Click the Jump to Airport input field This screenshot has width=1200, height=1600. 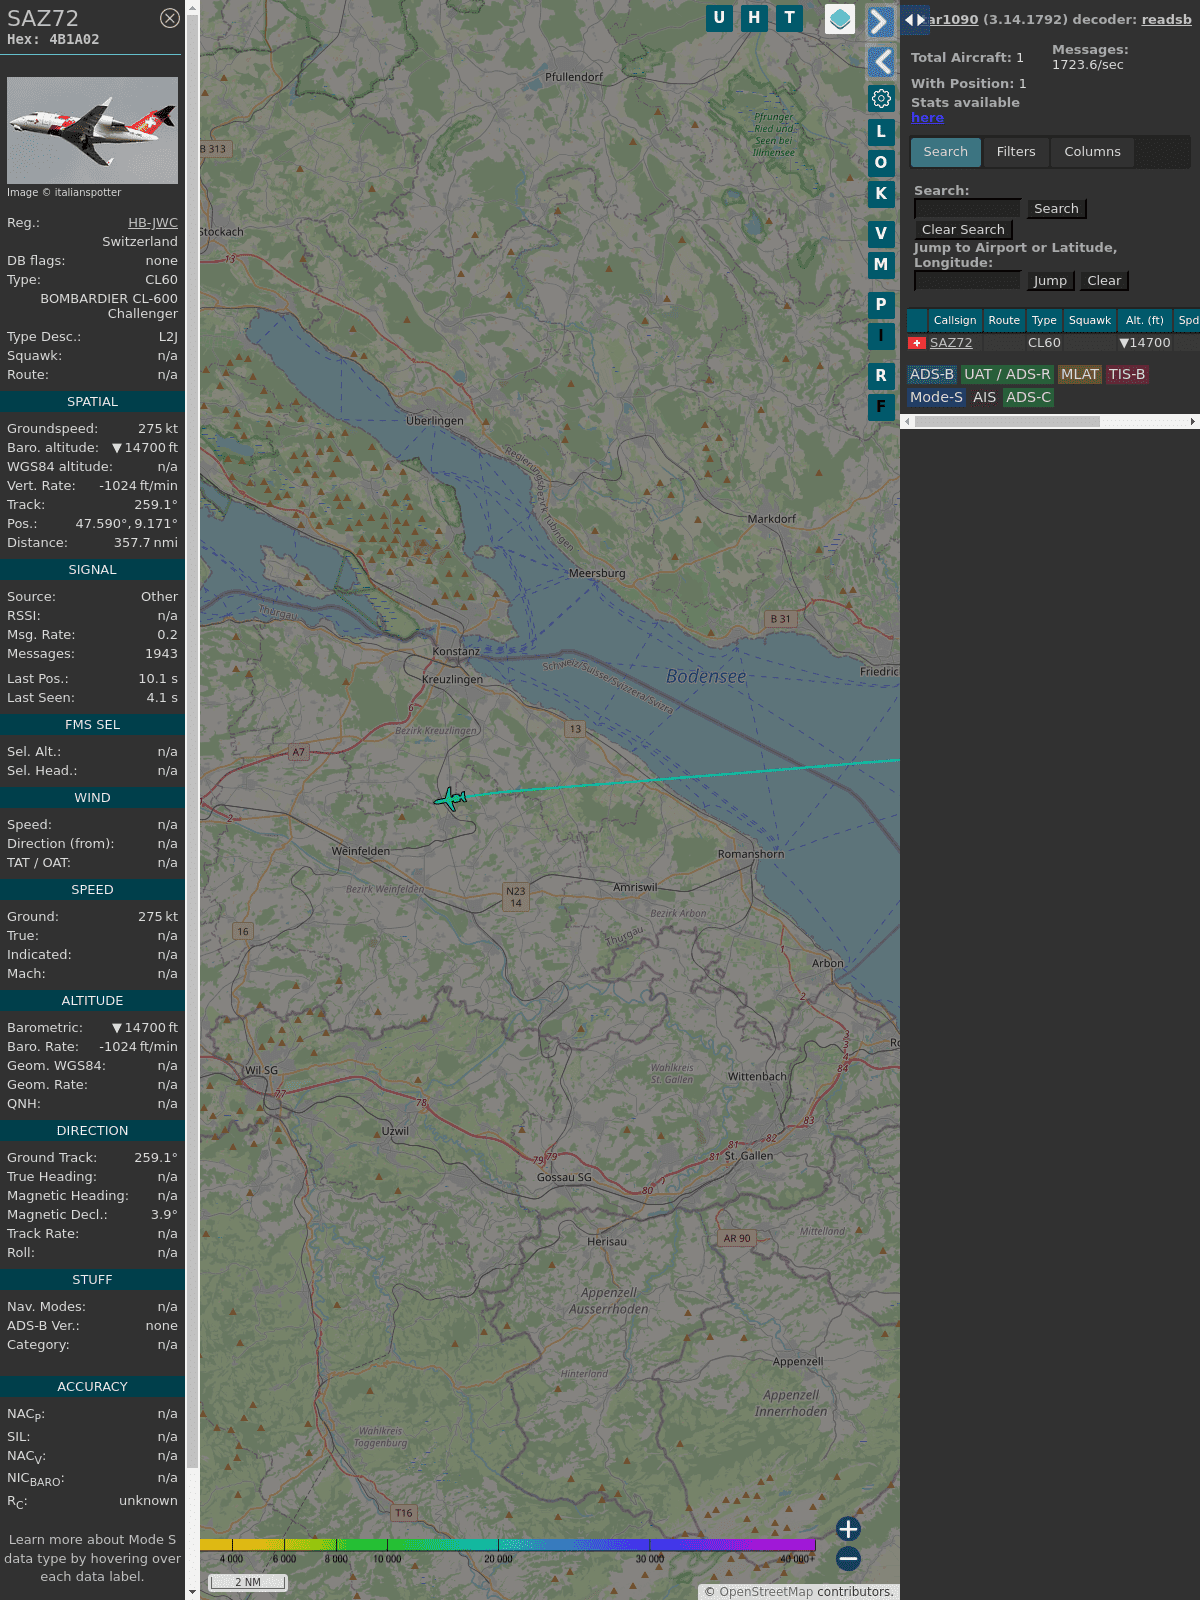tap(968, 281)
